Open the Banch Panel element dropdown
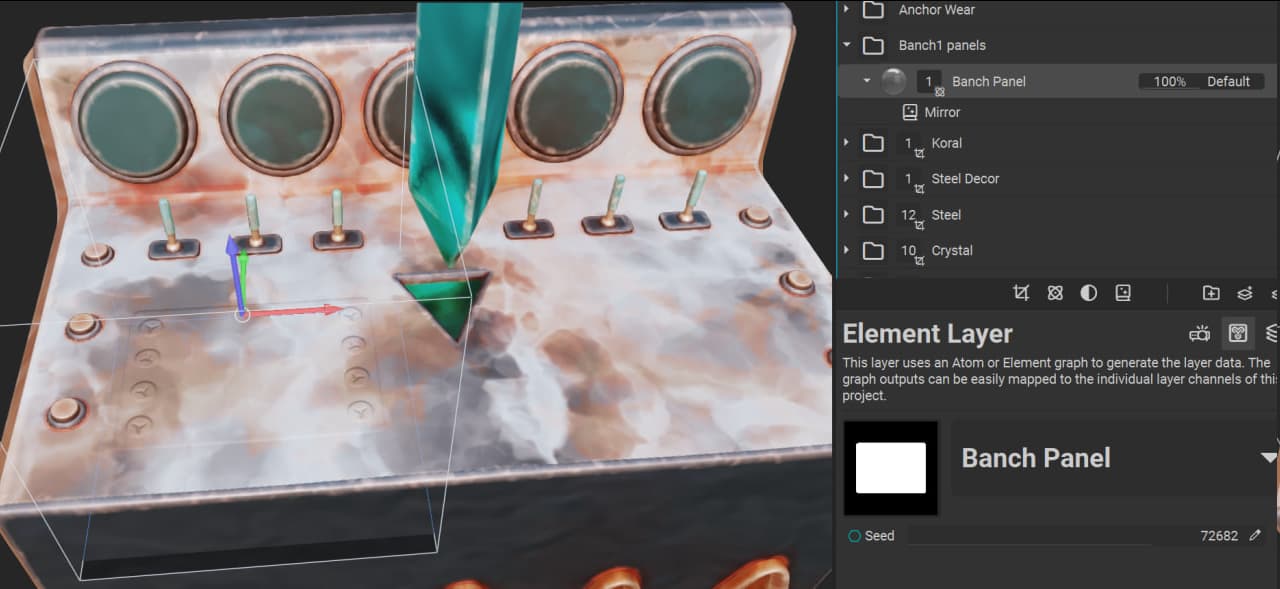This screenshot has height=589, width=1280. pos(1268,458)
